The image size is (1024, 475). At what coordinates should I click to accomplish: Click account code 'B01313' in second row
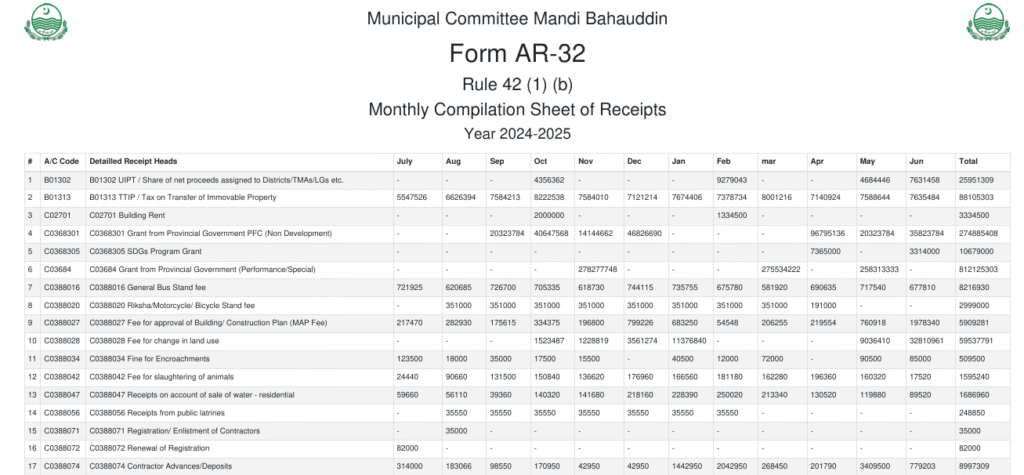point(56,198)
